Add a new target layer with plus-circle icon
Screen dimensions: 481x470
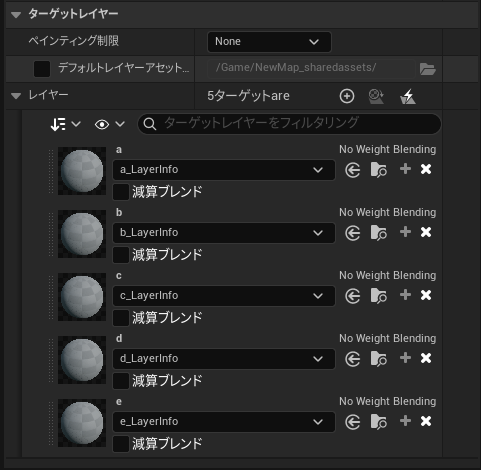point(347,96)
